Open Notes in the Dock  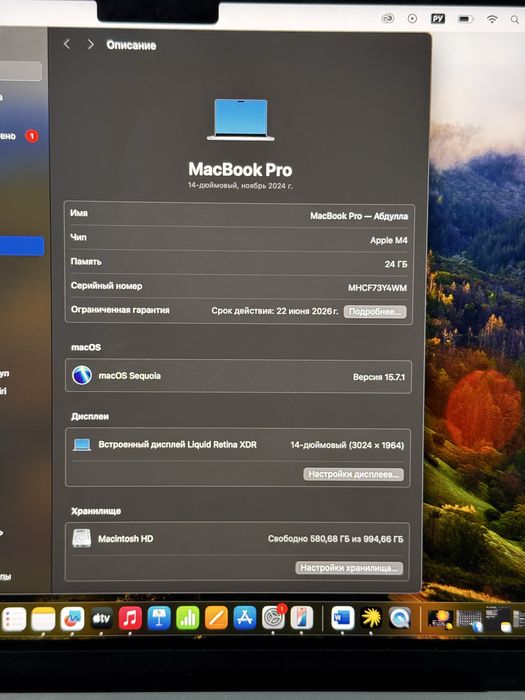tap(43, 619)
